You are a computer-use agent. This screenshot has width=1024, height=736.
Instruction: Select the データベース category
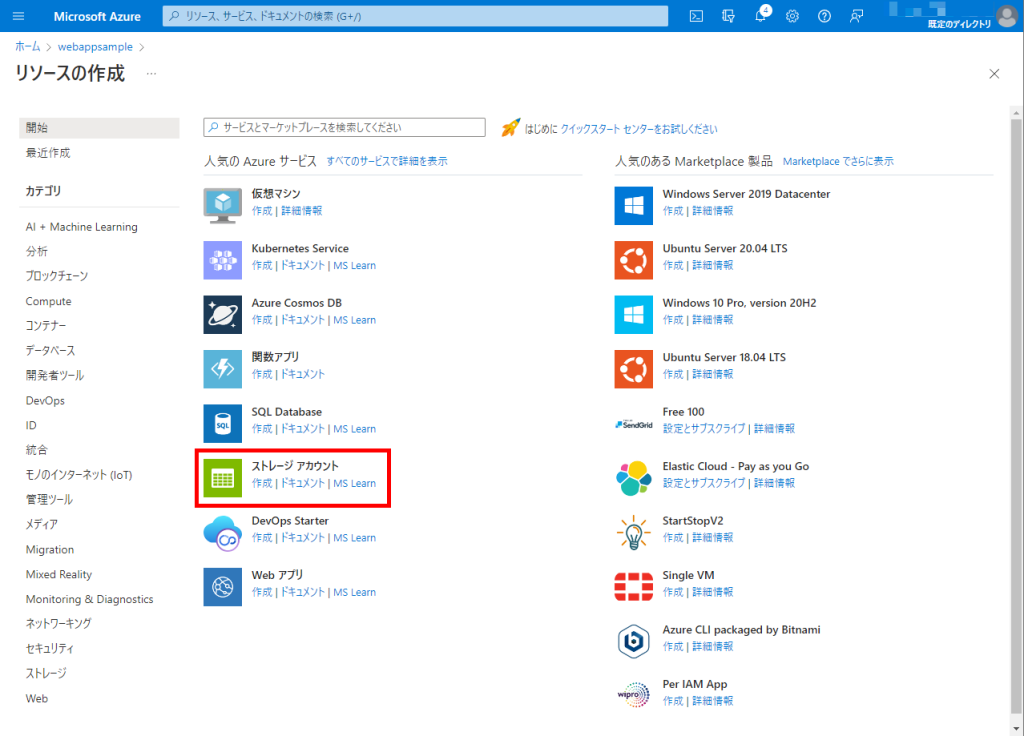[50, 351]
